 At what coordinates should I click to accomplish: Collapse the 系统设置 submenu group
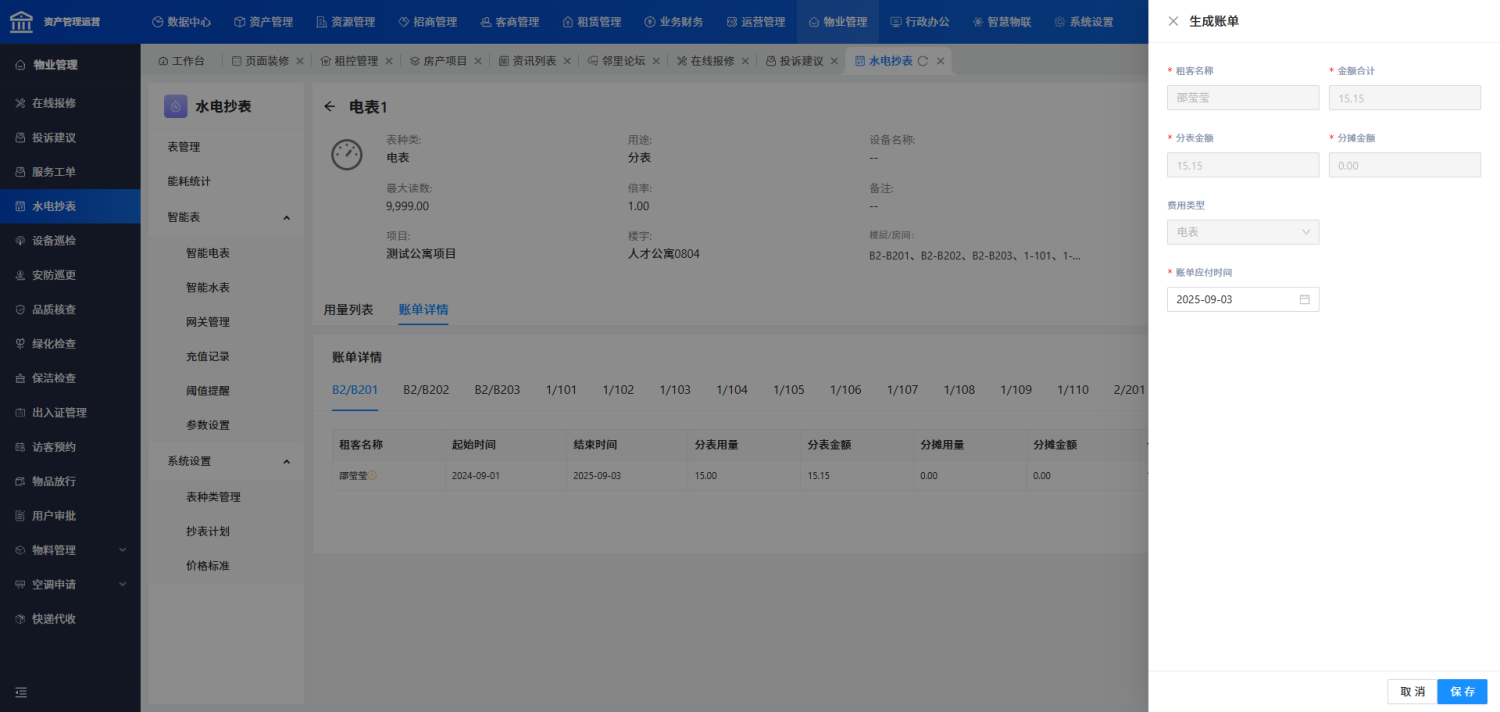(x=286, y=461)
